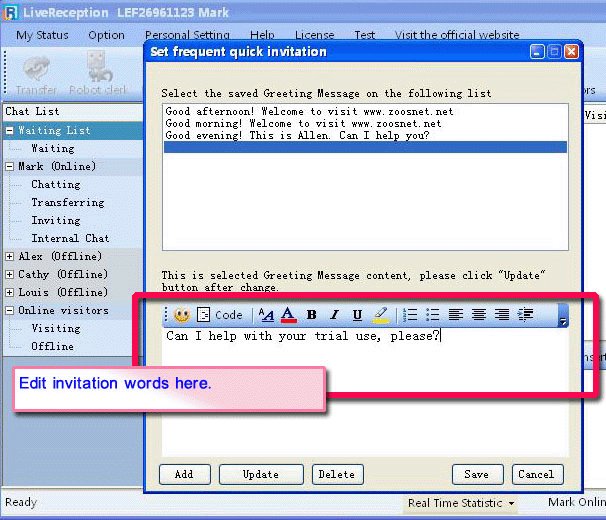
Task: Click the LiveReception app icon in title bar
Action: coord(10,12)
